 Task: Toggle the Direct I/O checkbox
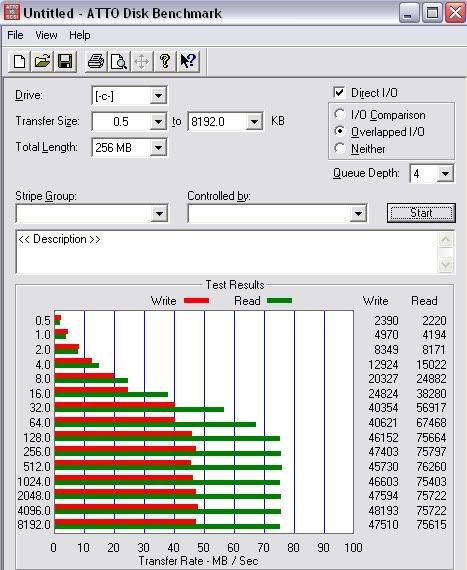(339, 93)
